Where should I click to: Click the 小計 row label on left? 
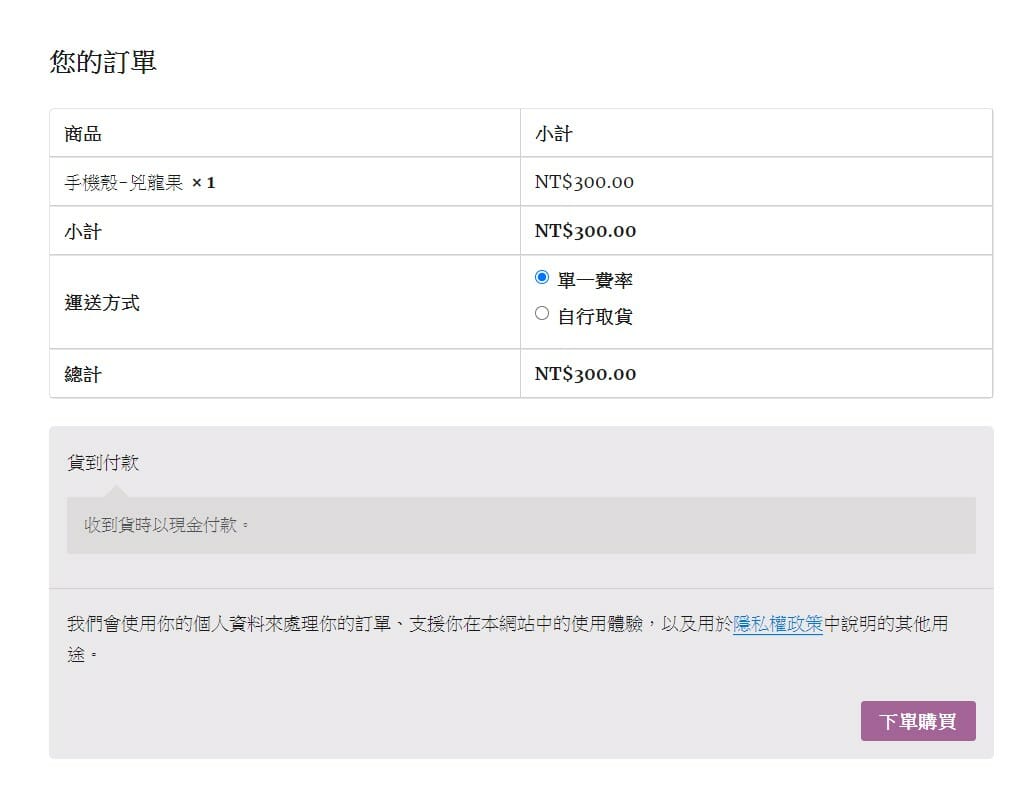tap(83, 232)
